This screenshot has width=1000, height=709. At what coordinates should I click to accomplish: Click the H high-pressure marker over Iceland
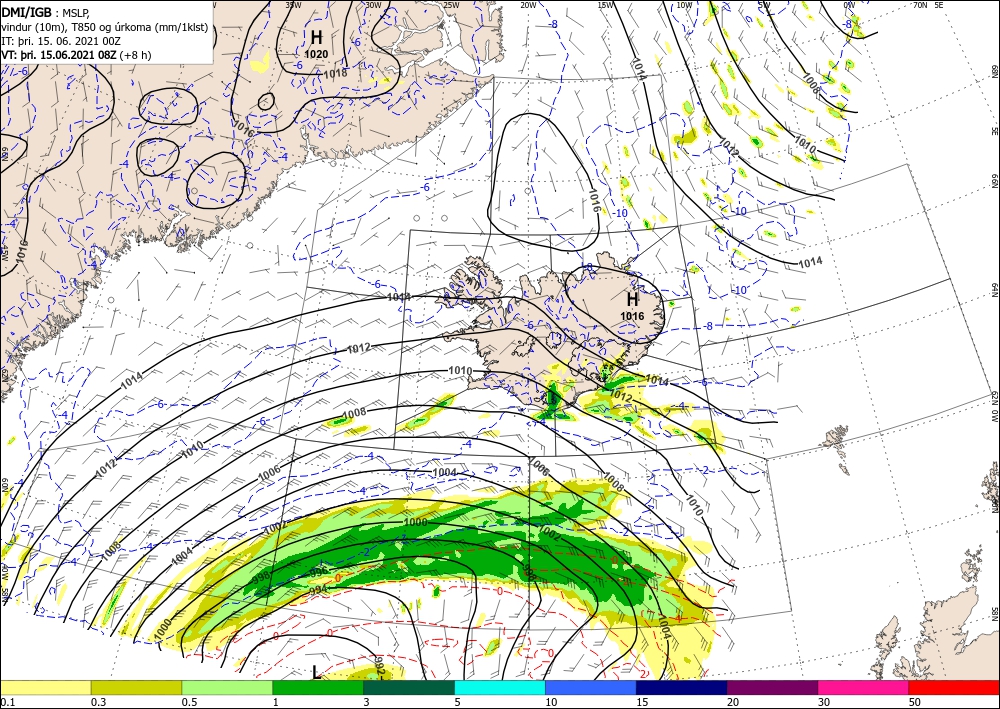point(632,299)
